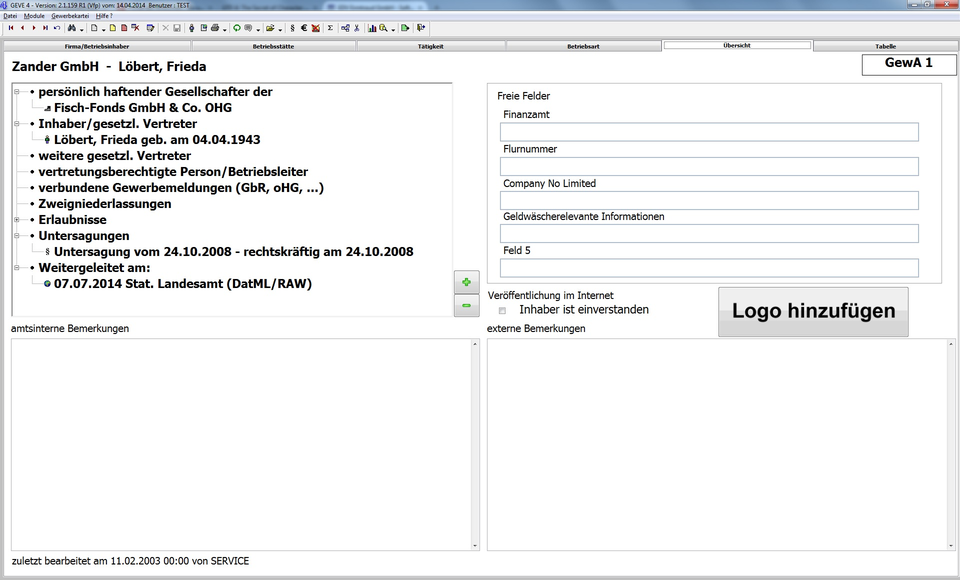960x580 pixels.
Task: Switch to the Tabelle tab
Action: [885, 46]
